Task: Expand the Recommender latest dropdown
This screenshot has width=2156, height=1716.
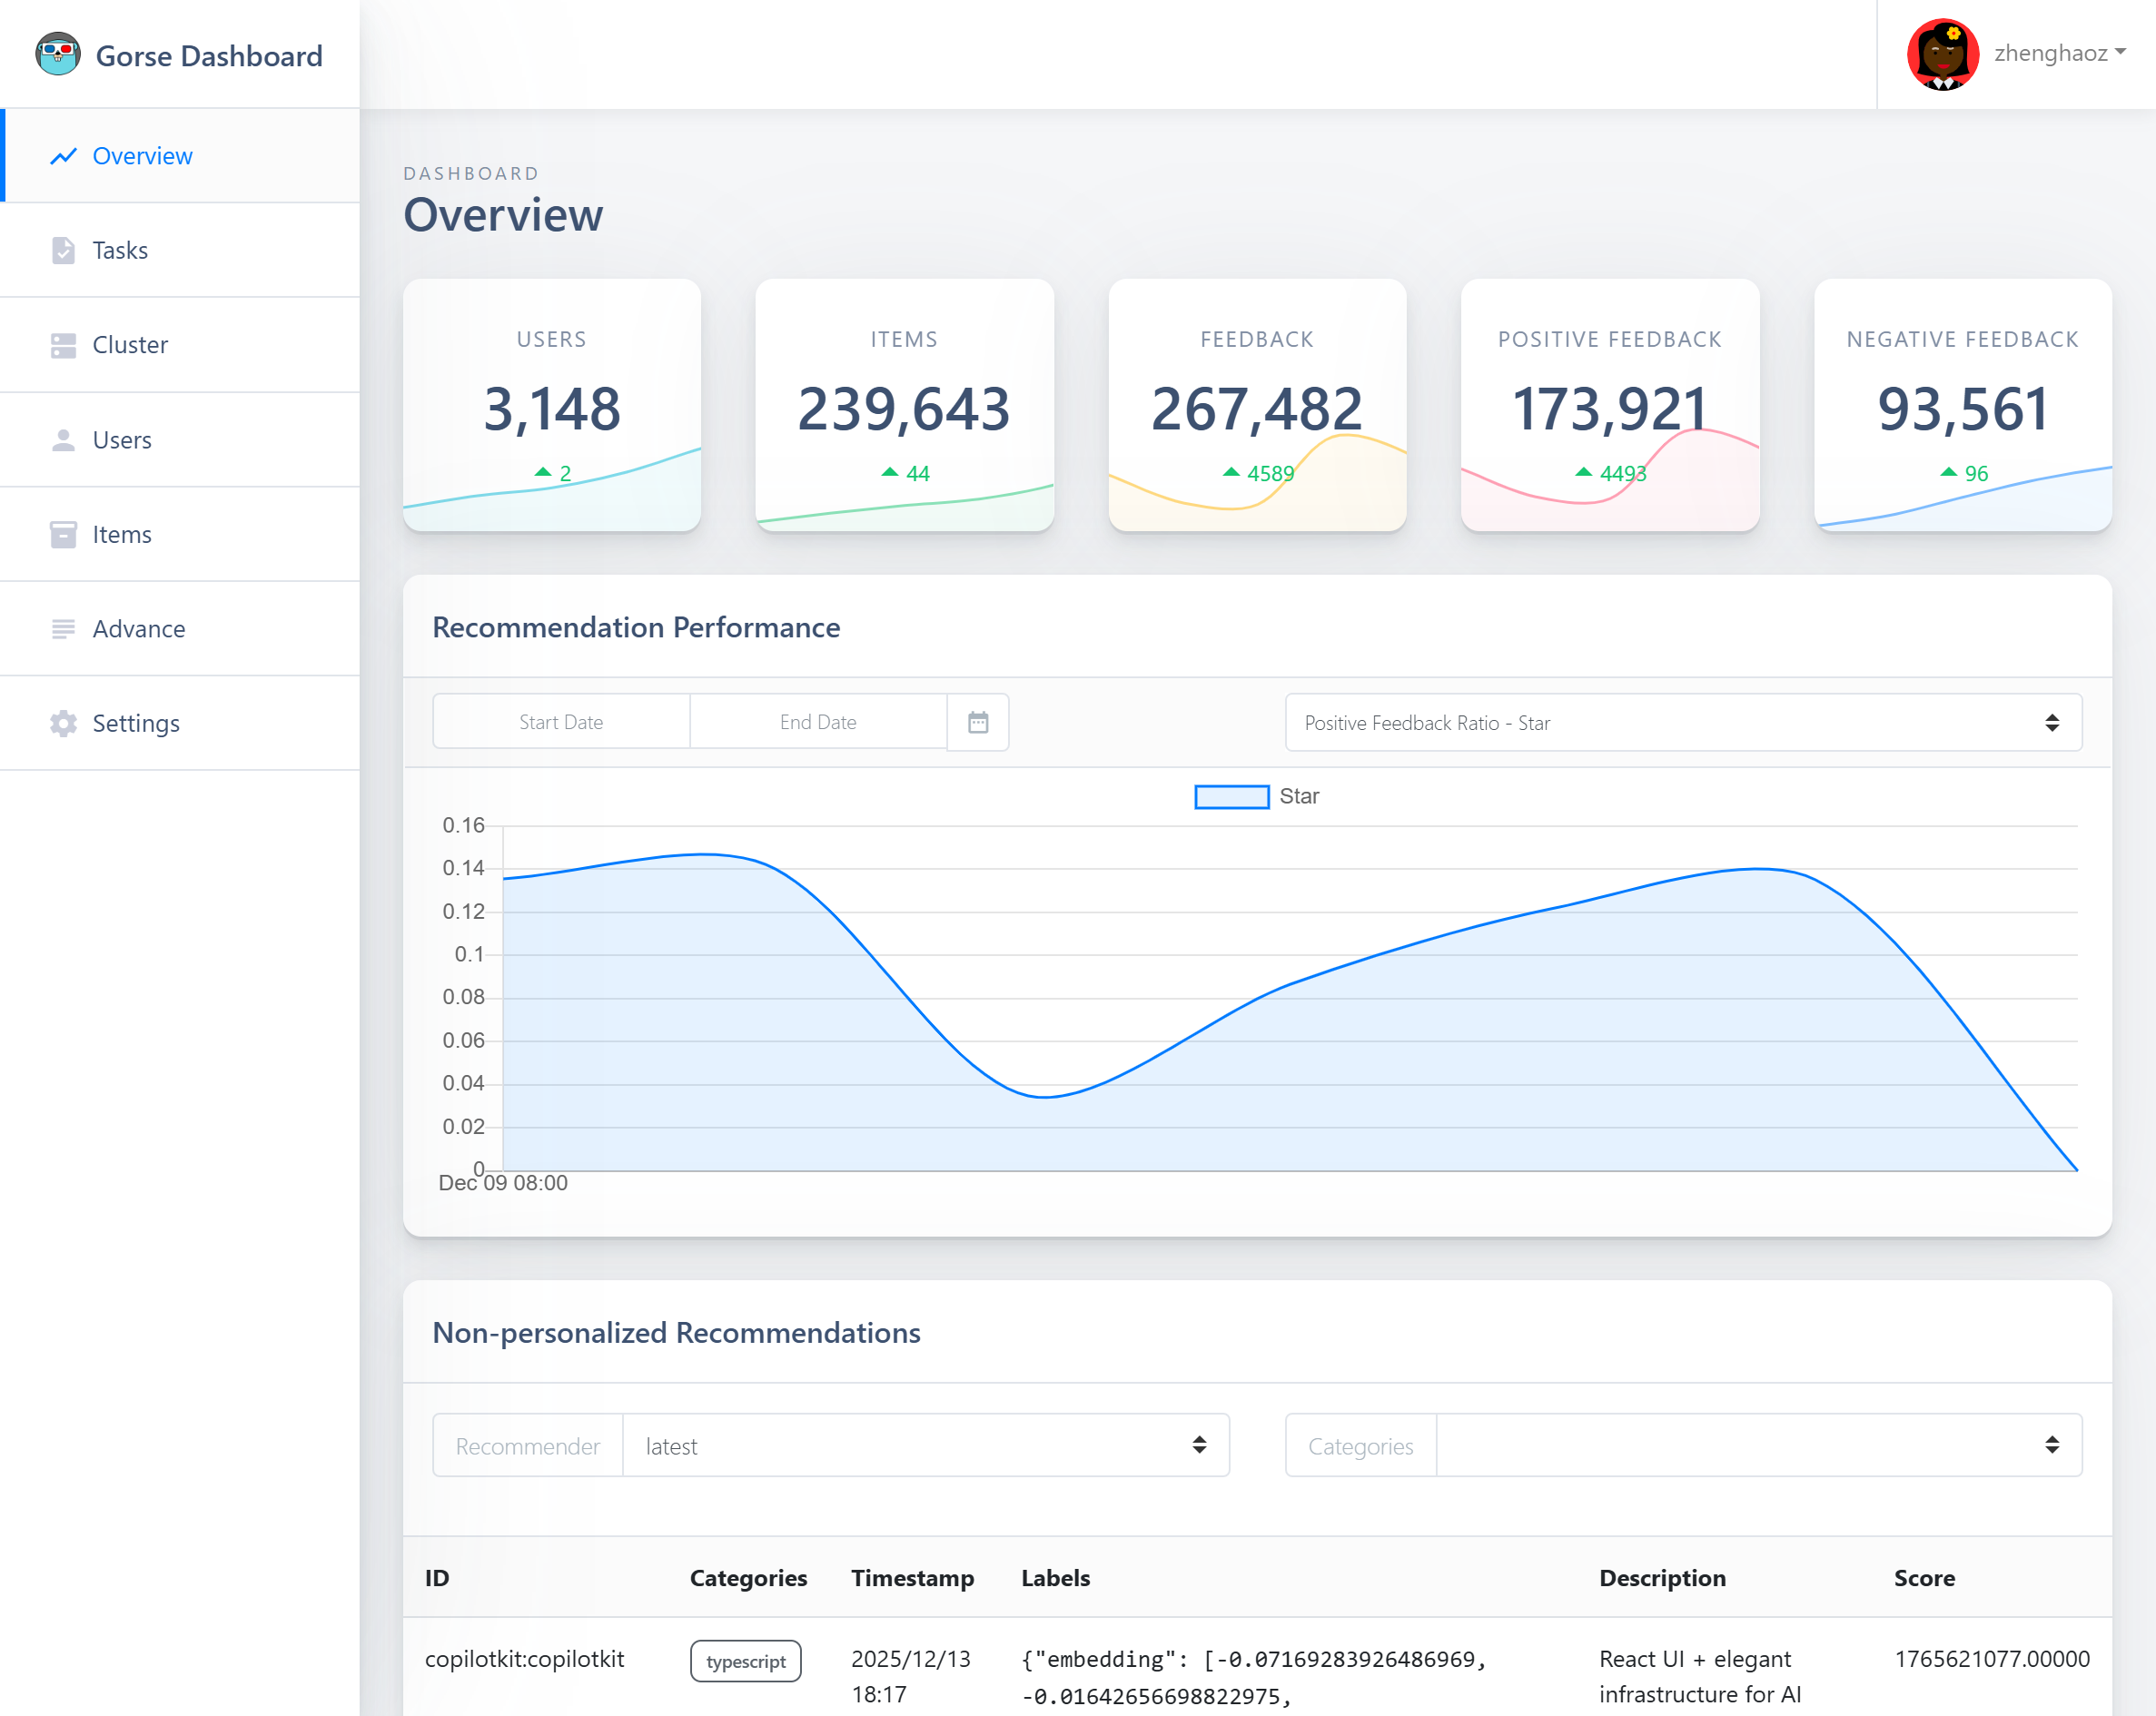Action: 924,1445
